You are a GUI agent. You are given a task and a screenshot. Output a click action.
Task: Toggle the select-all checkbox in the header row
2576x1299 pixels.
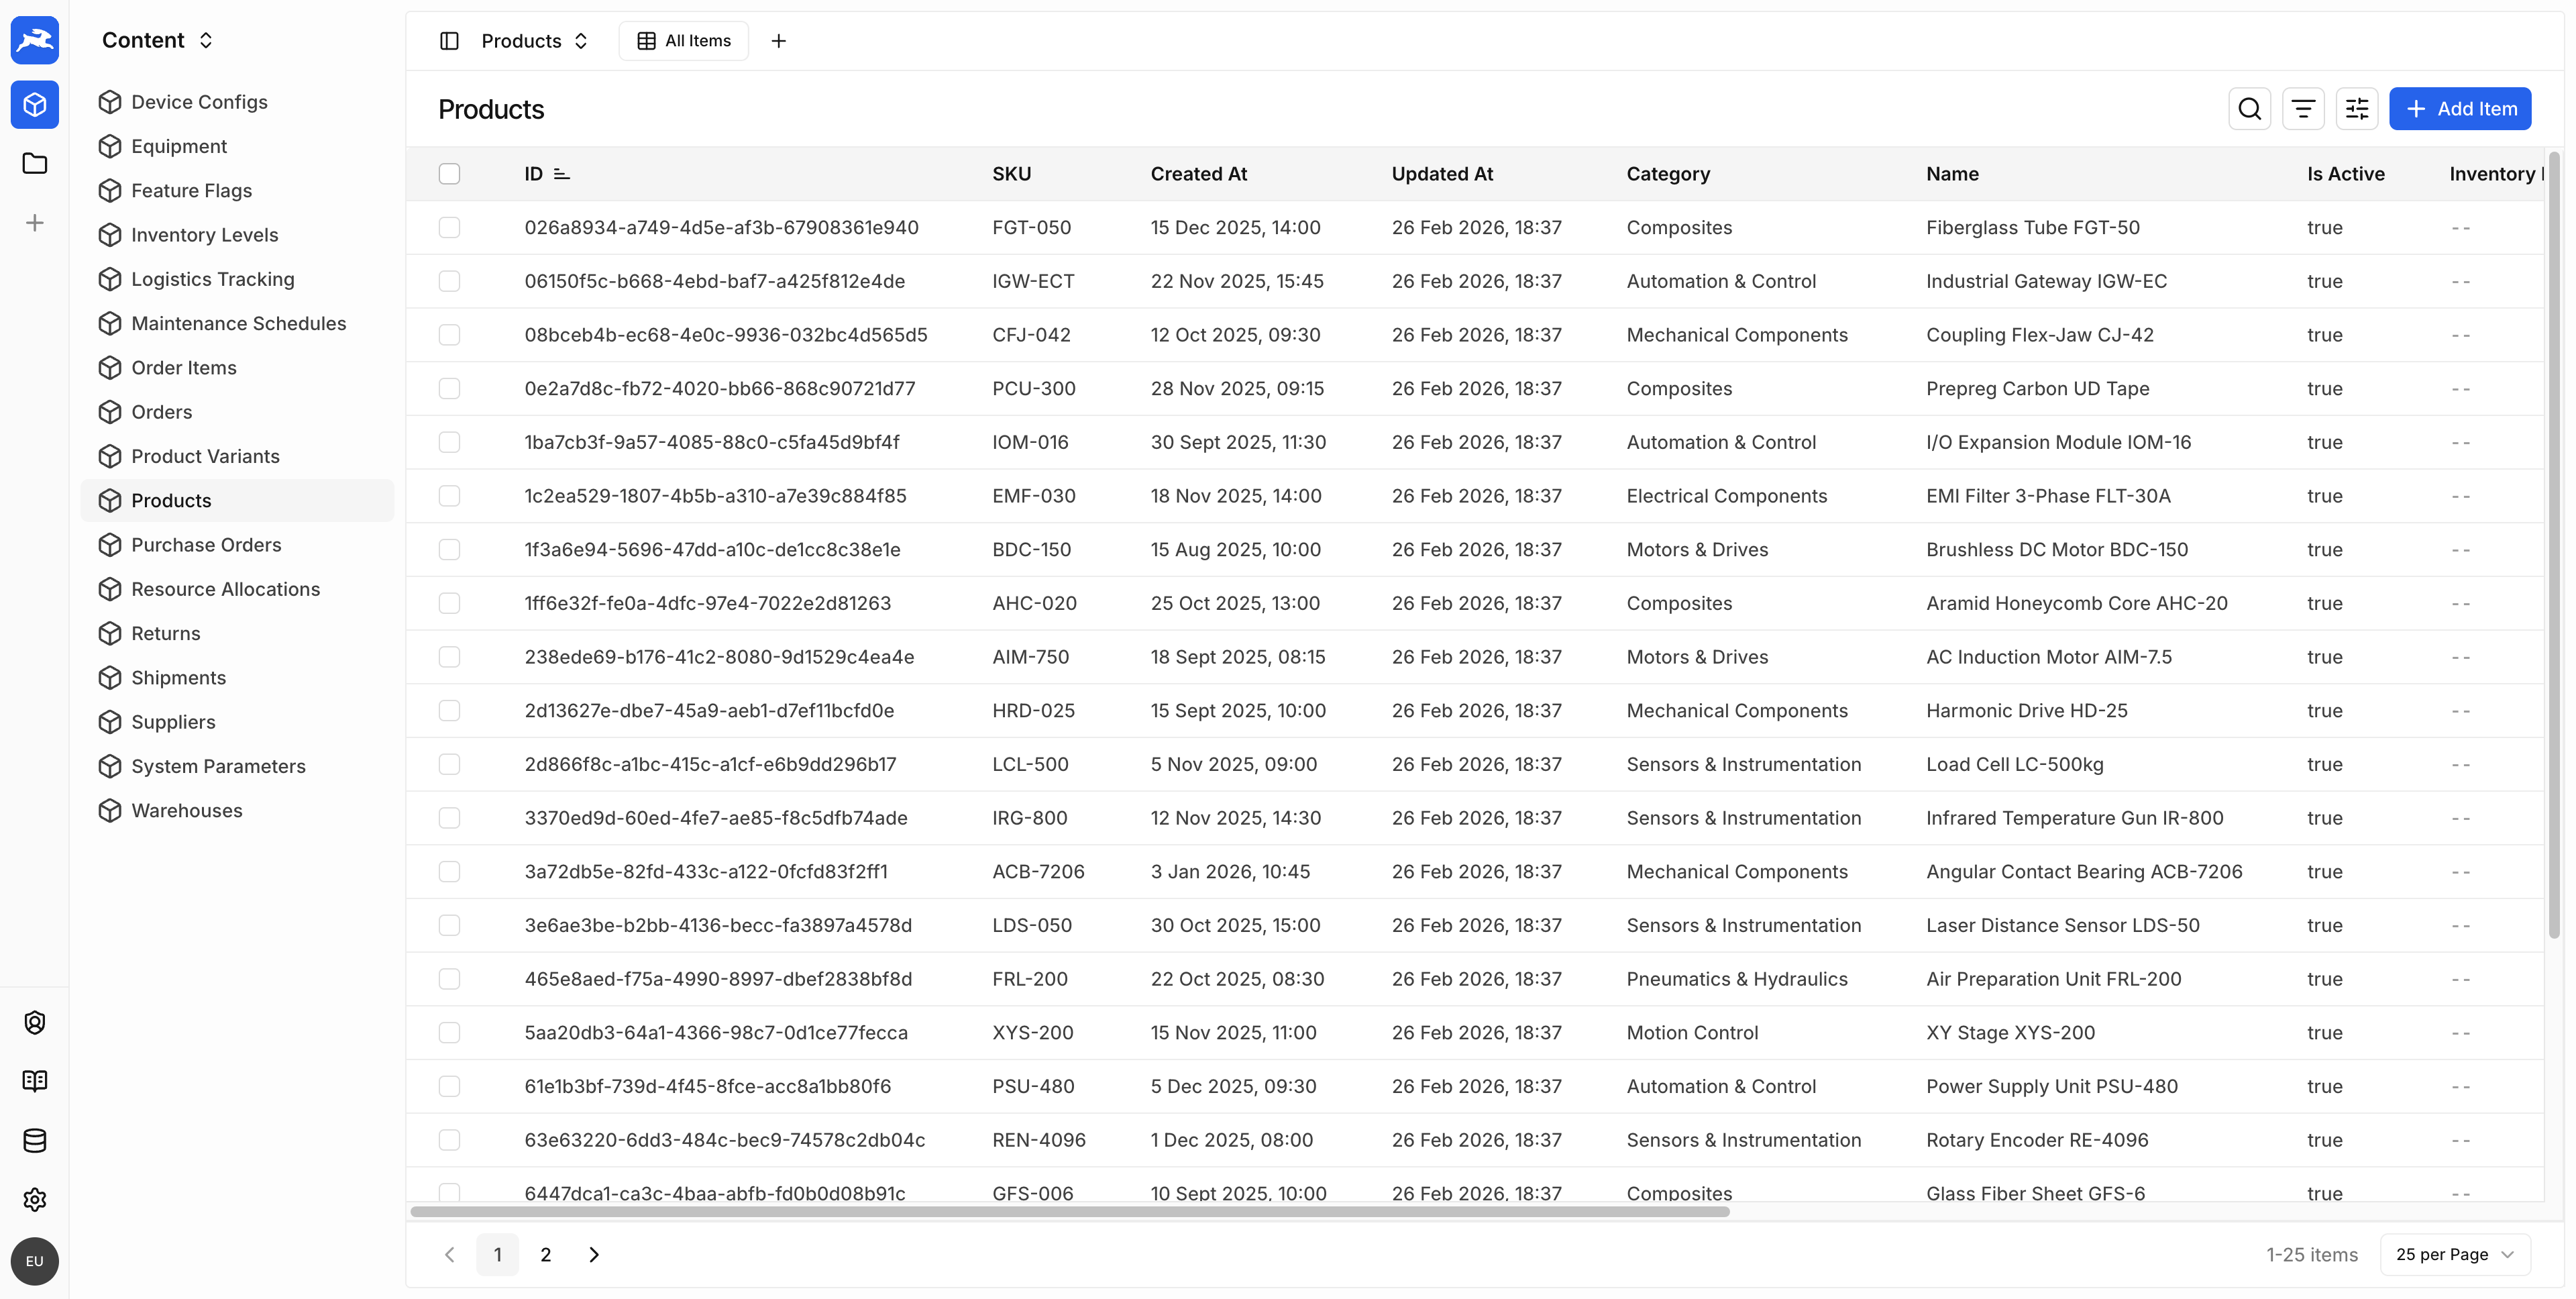449,173
